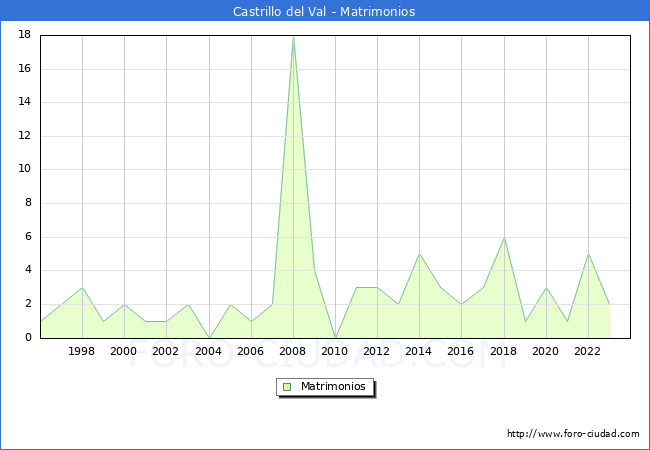Click the 2014 x-axis year label
The image size is (650, 450).
click(x=419, y=351)
